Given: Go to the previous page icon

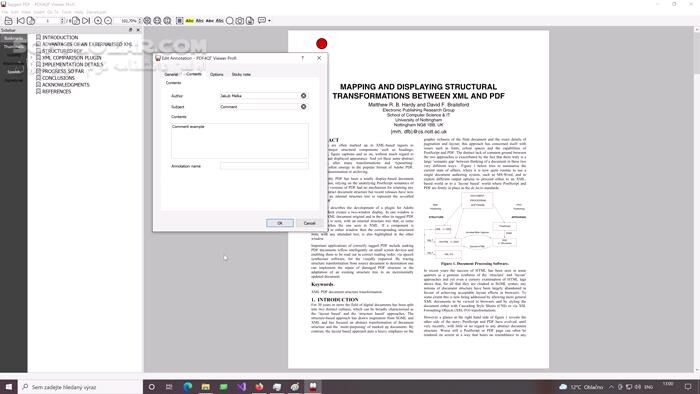Looking at the screenshot, I should click(x=30, y=21).
